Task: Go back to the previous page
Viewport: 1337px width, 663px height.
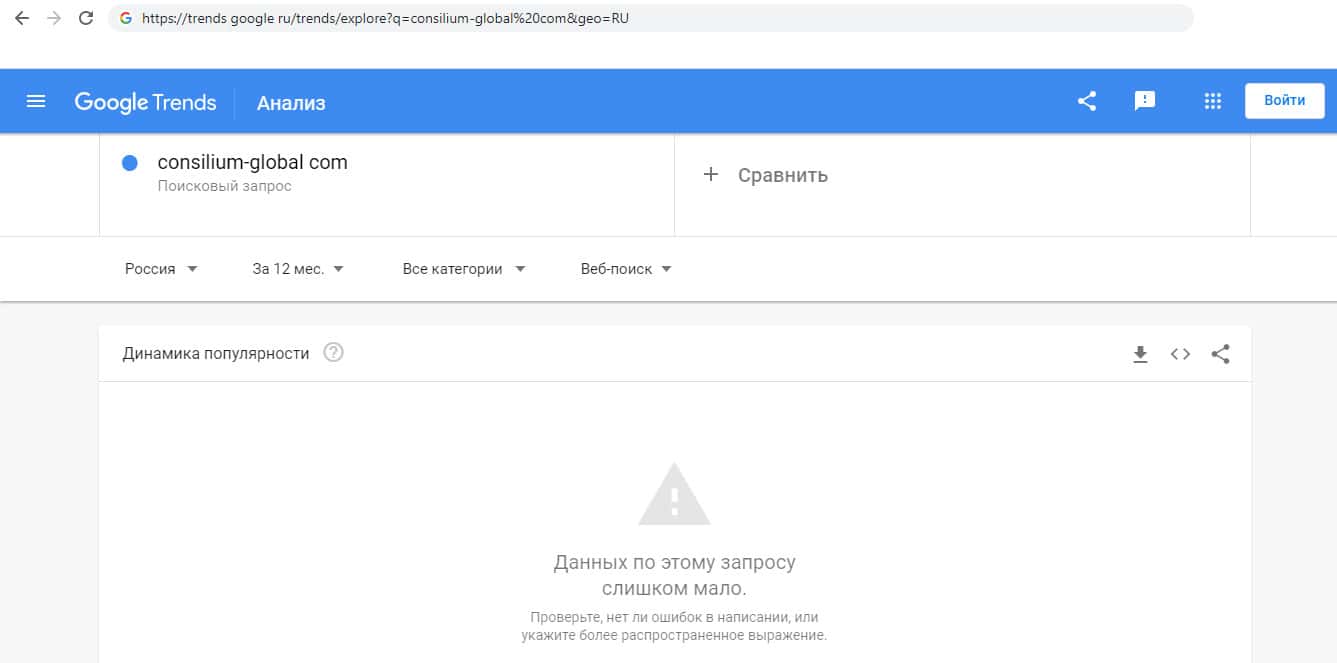Action: [x=22, y=18]
